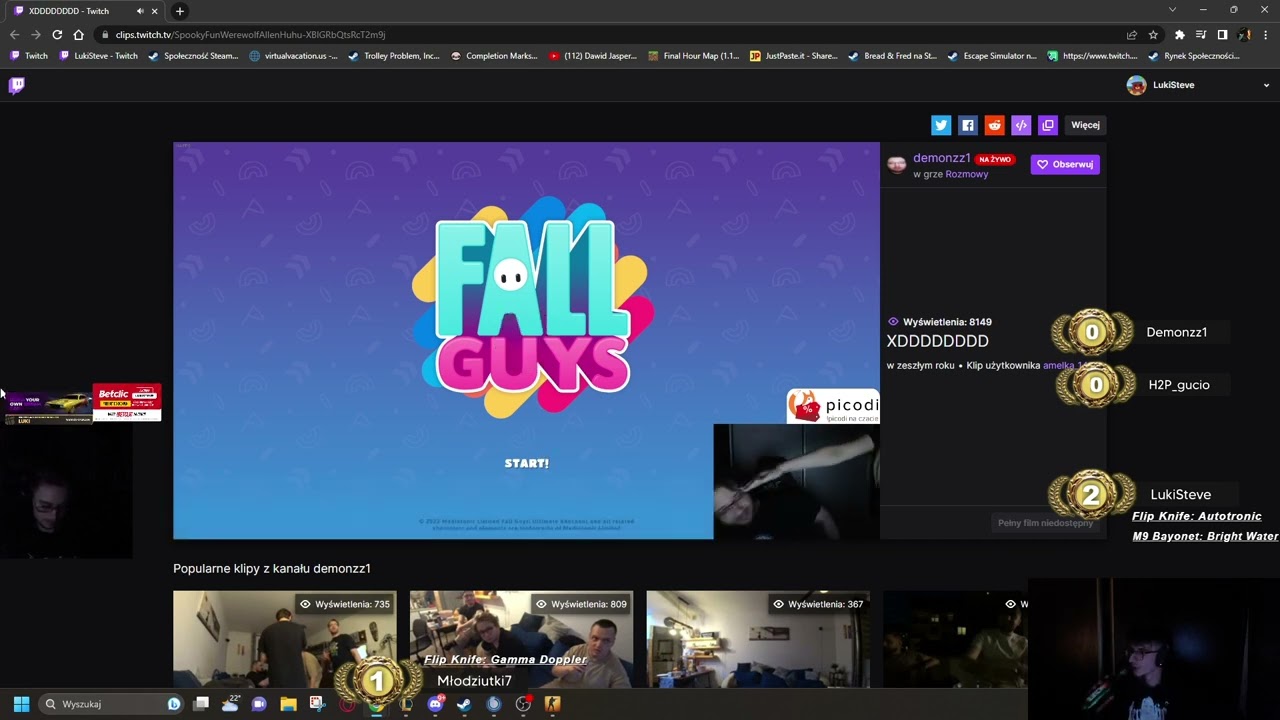Open the clip with 735 views
This screenshot has height=720, width=1280.
[x=284, y=639]
